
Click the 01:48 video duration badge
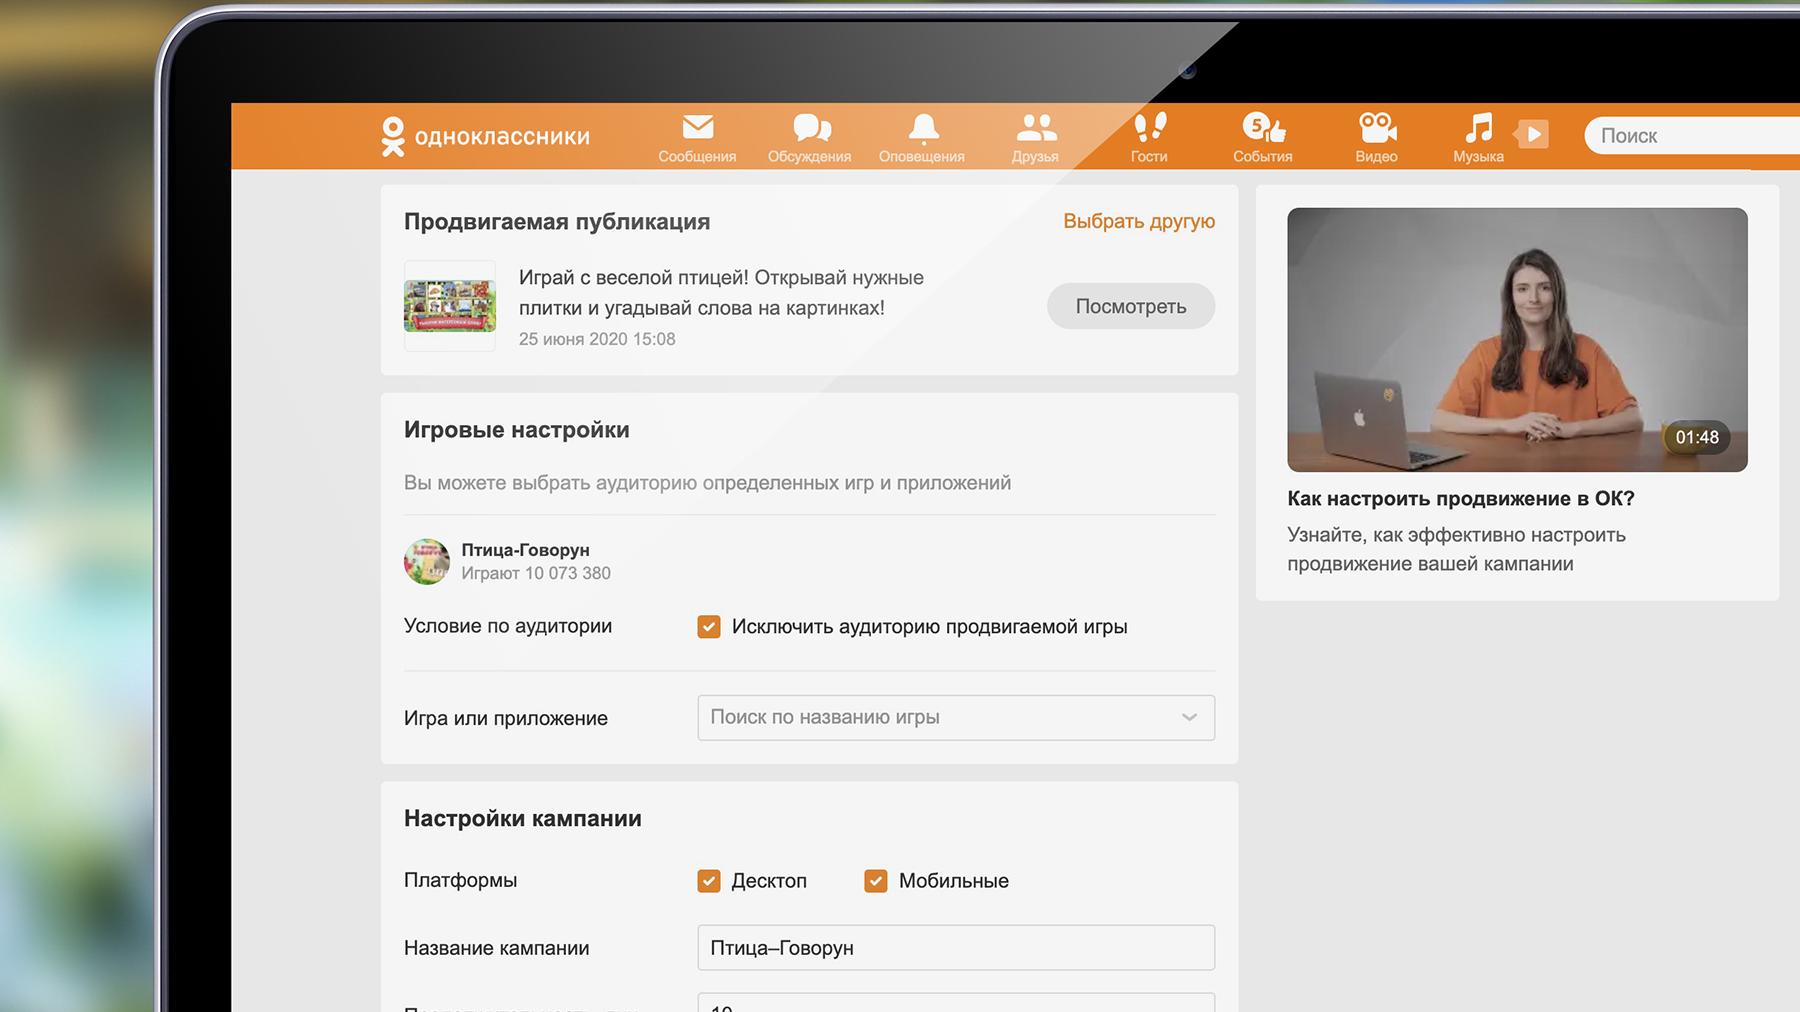coord(1697,437)
